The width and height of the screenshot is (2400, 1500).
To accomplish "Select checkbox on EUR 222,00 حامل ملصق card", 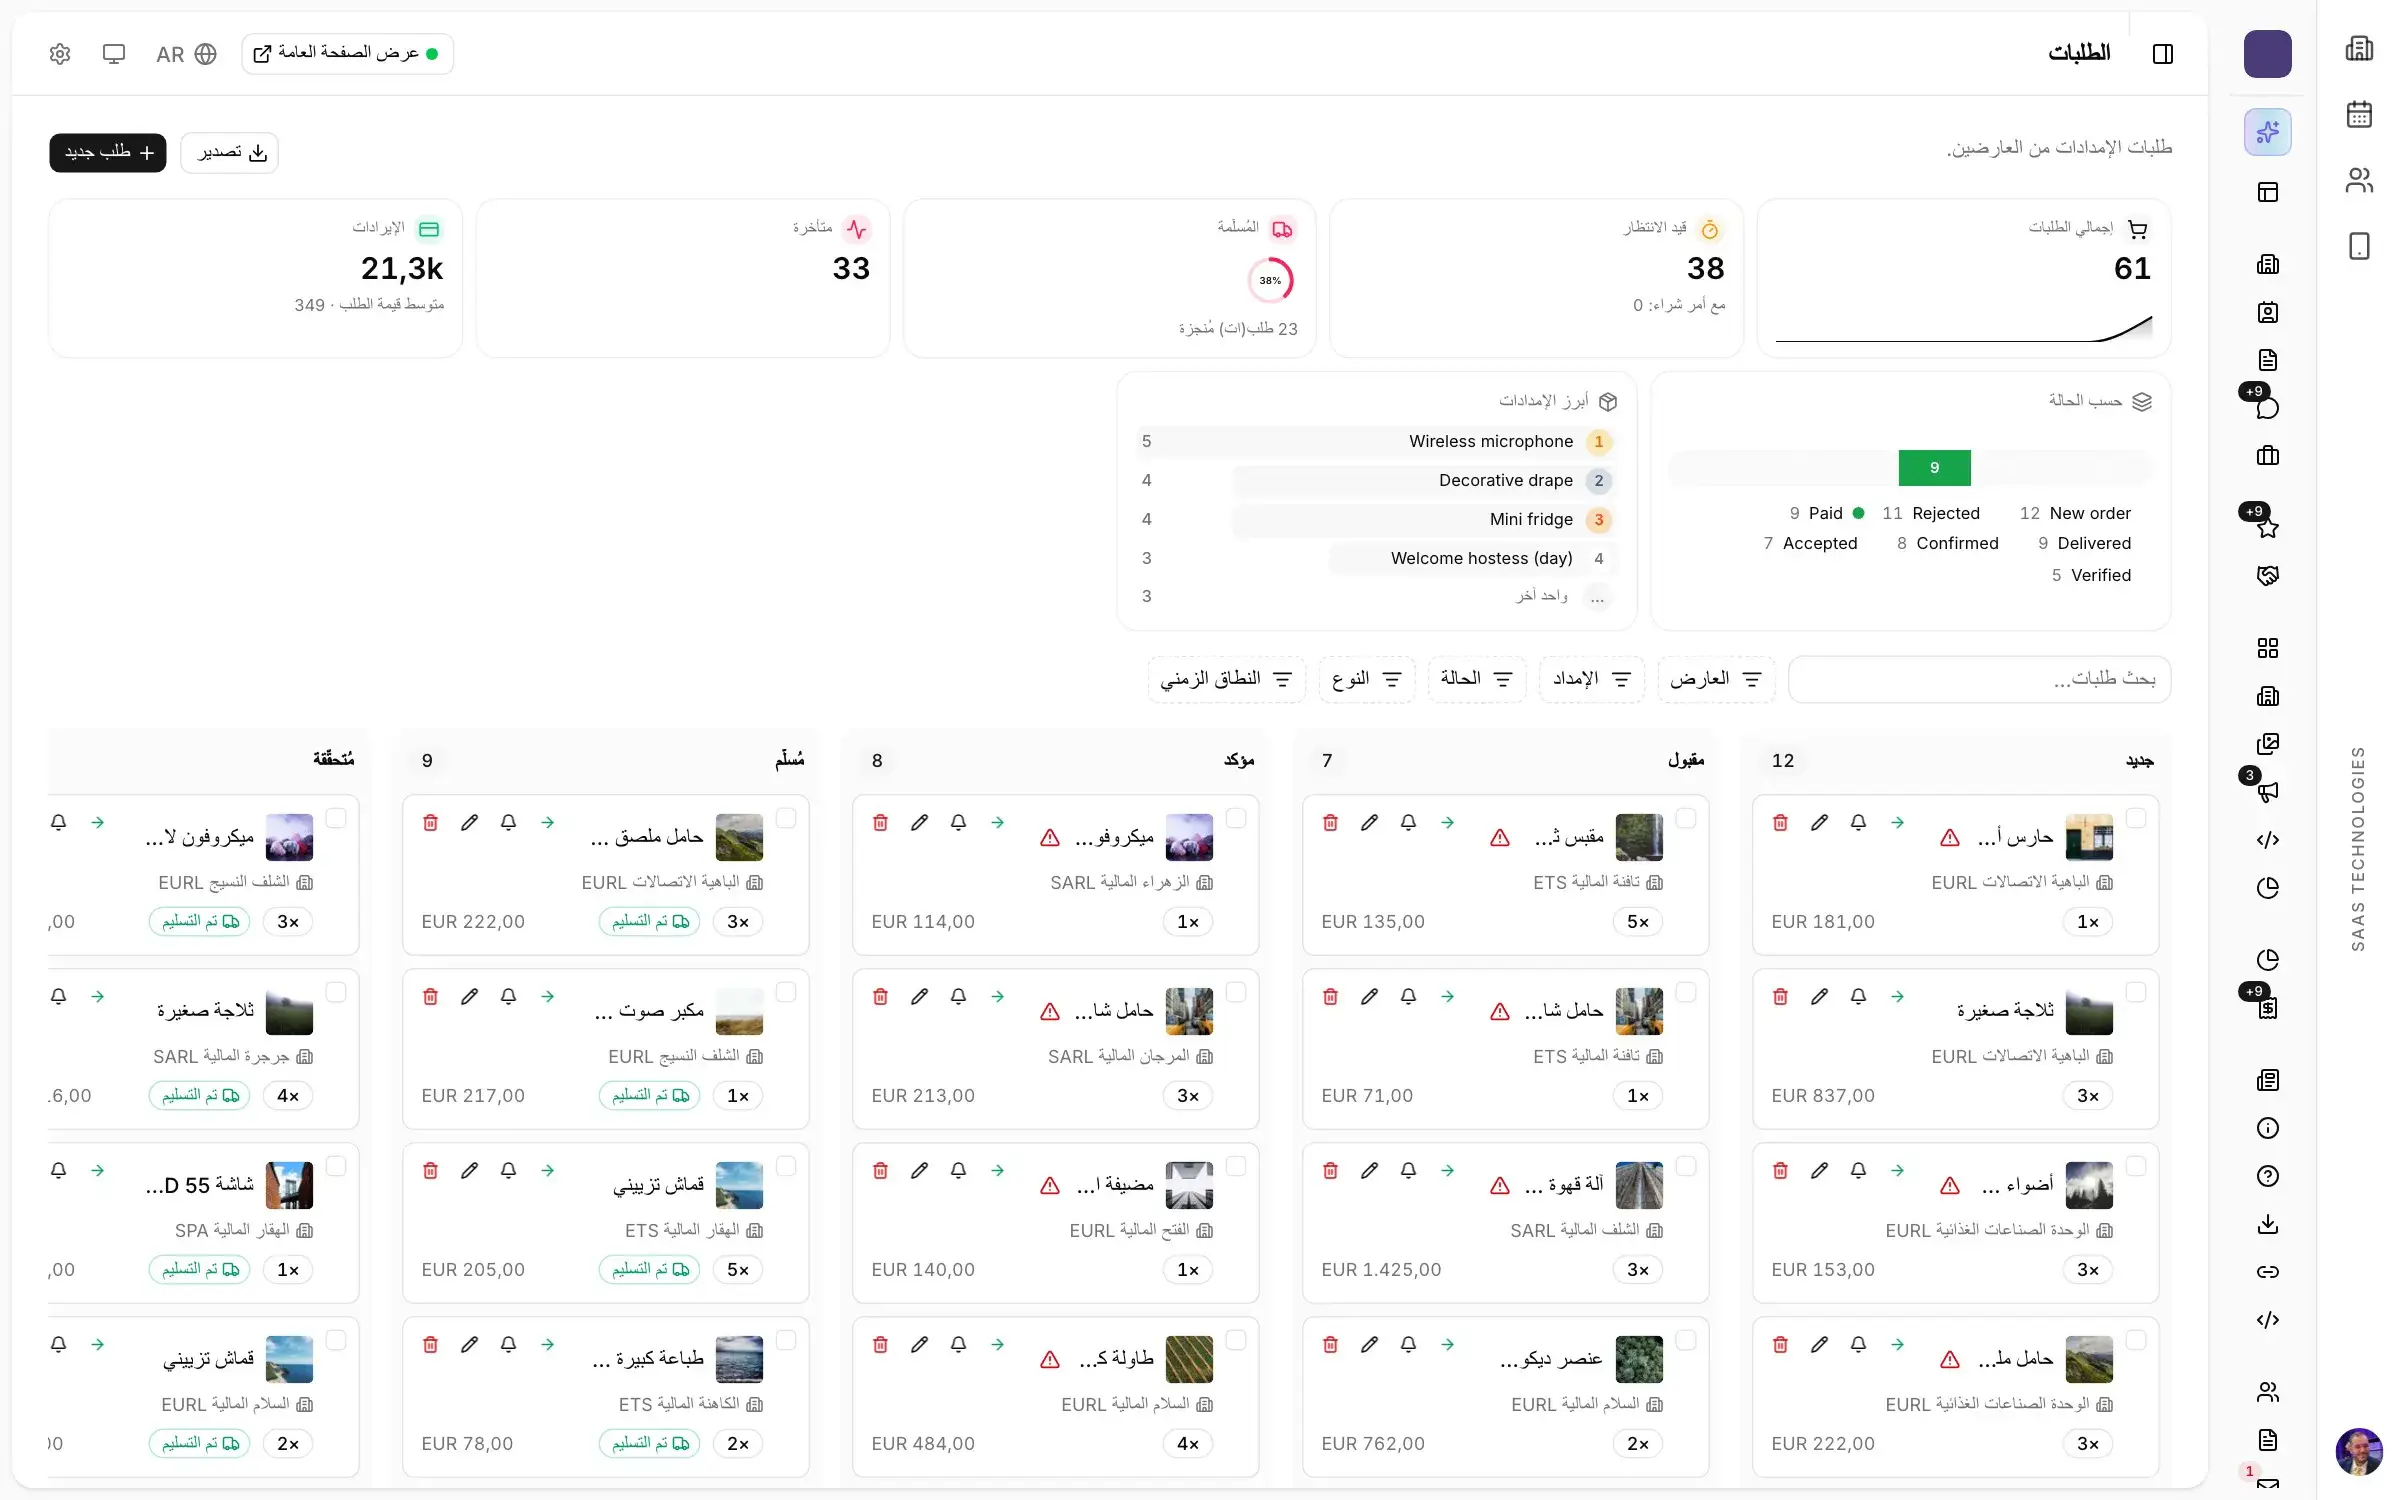I will coord(786,818).
